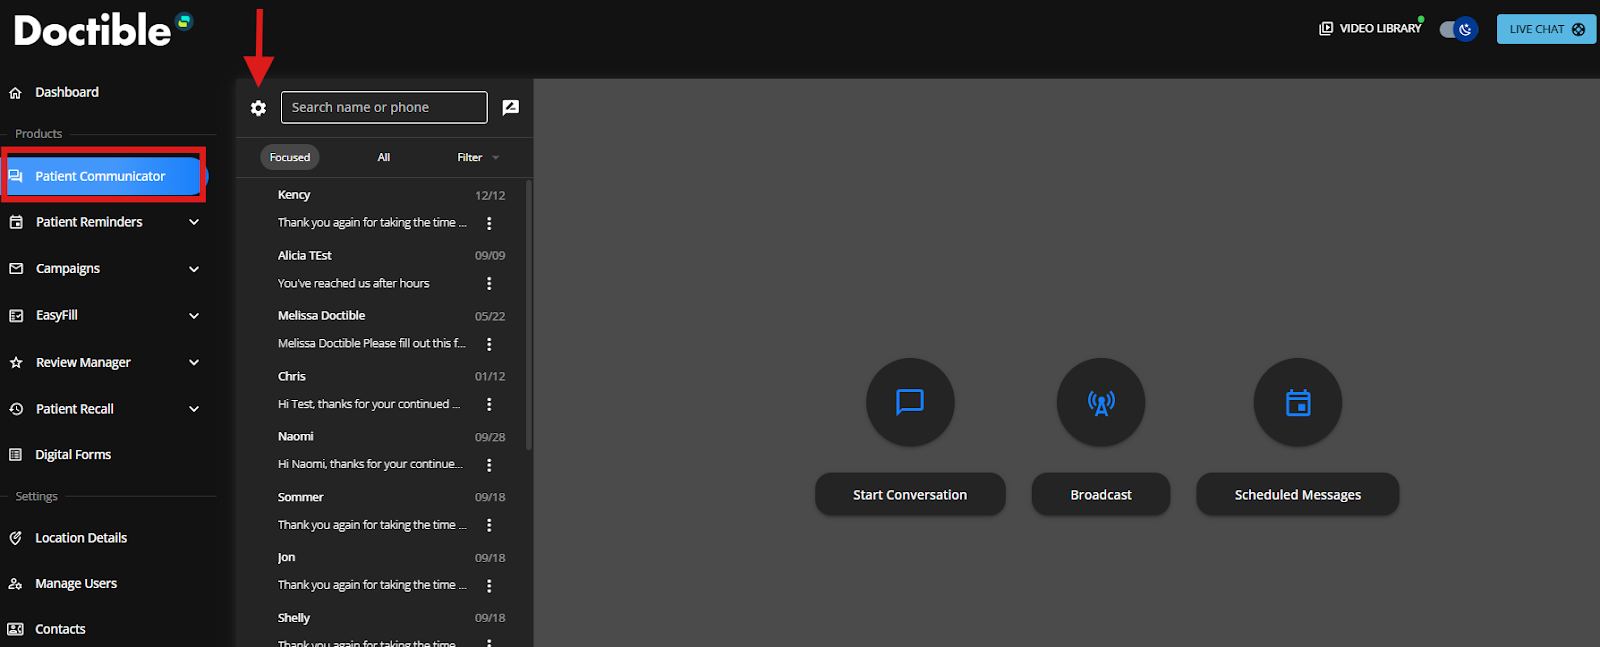Open Manage Users settings
1600x647 pixels.
(76, 584)
